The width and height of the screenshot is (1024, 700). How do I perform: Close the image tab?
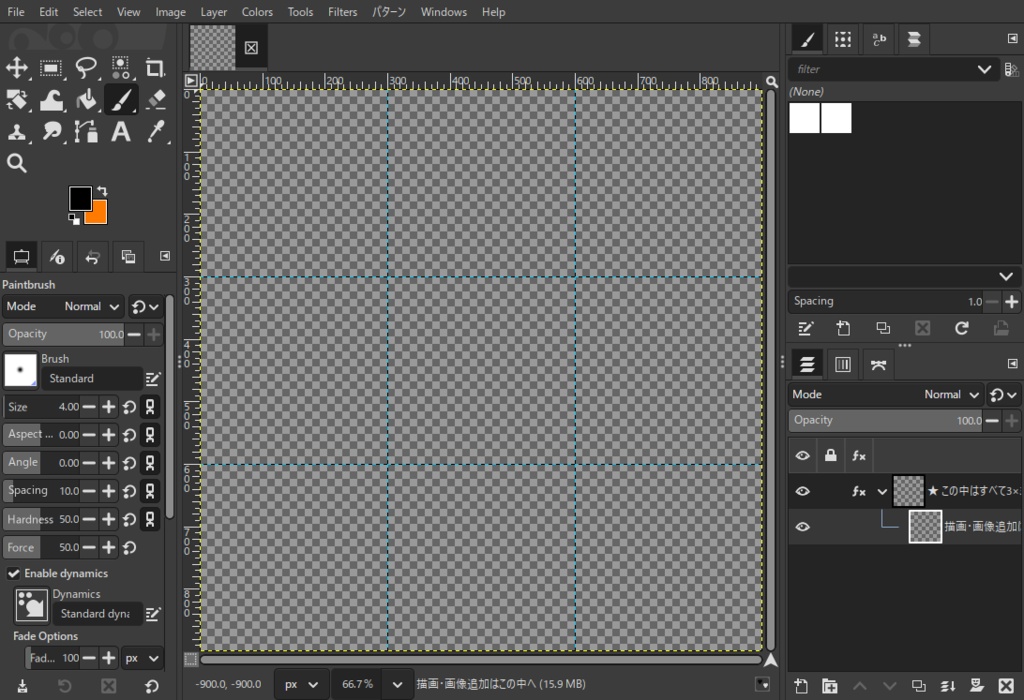point(251,48)
